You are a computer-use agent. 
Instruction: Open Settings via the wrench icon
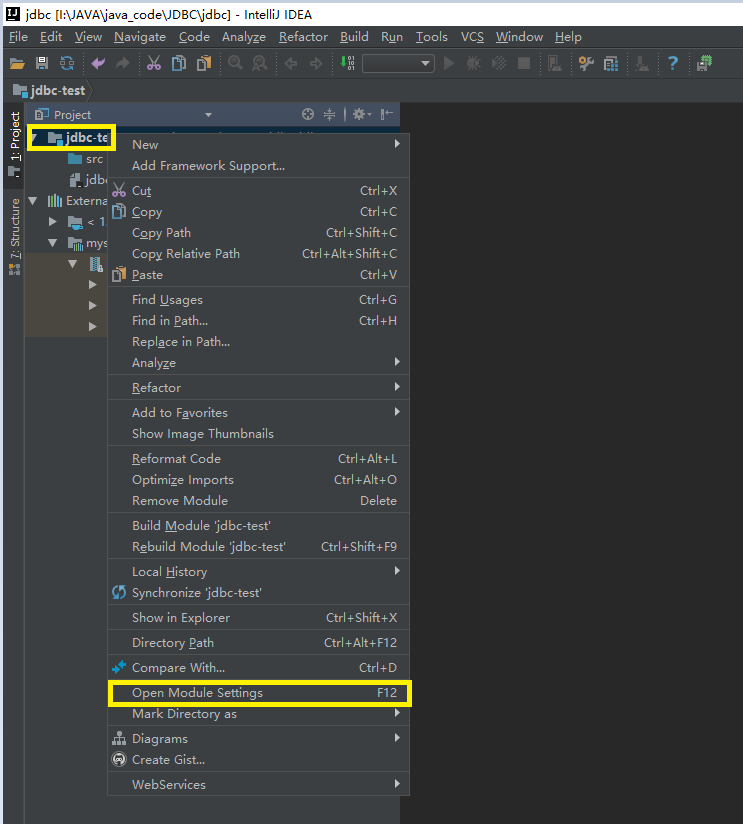(x=586, y=64)
